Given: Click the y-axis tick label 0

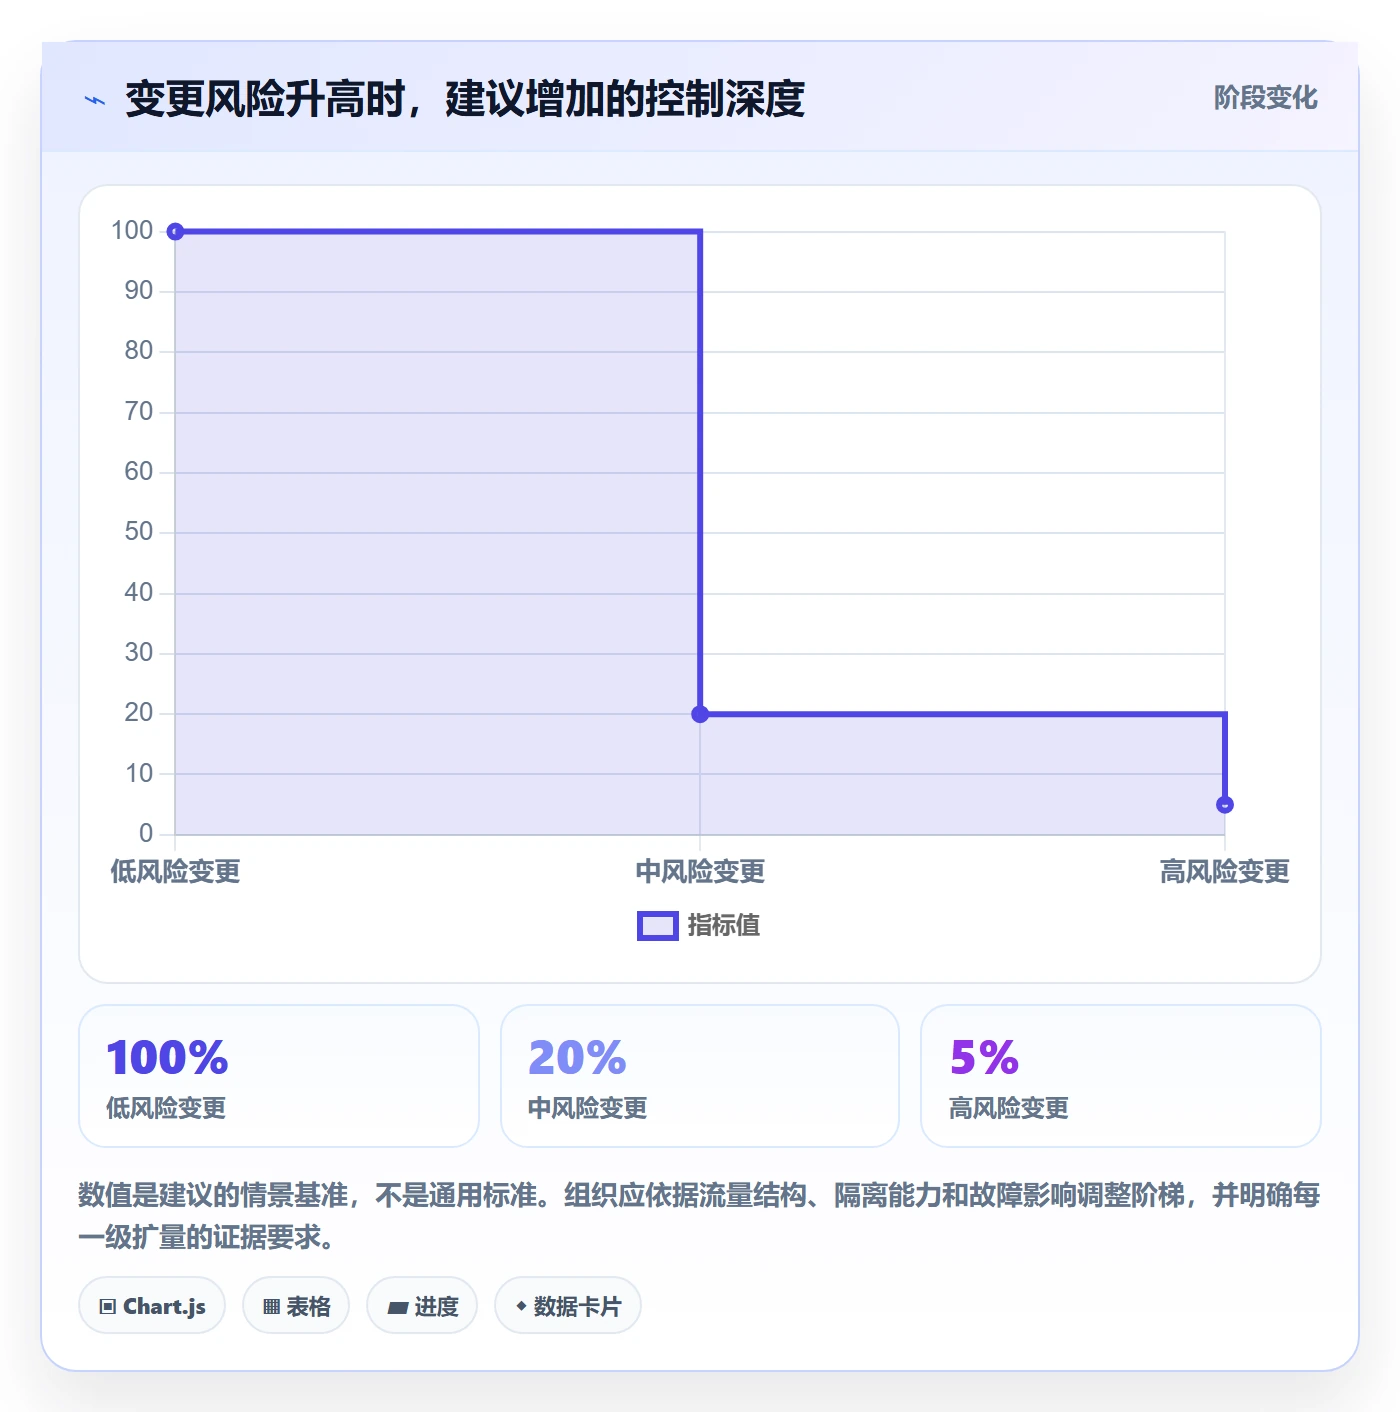Looking at the screenshot, I should click(146, 834).
